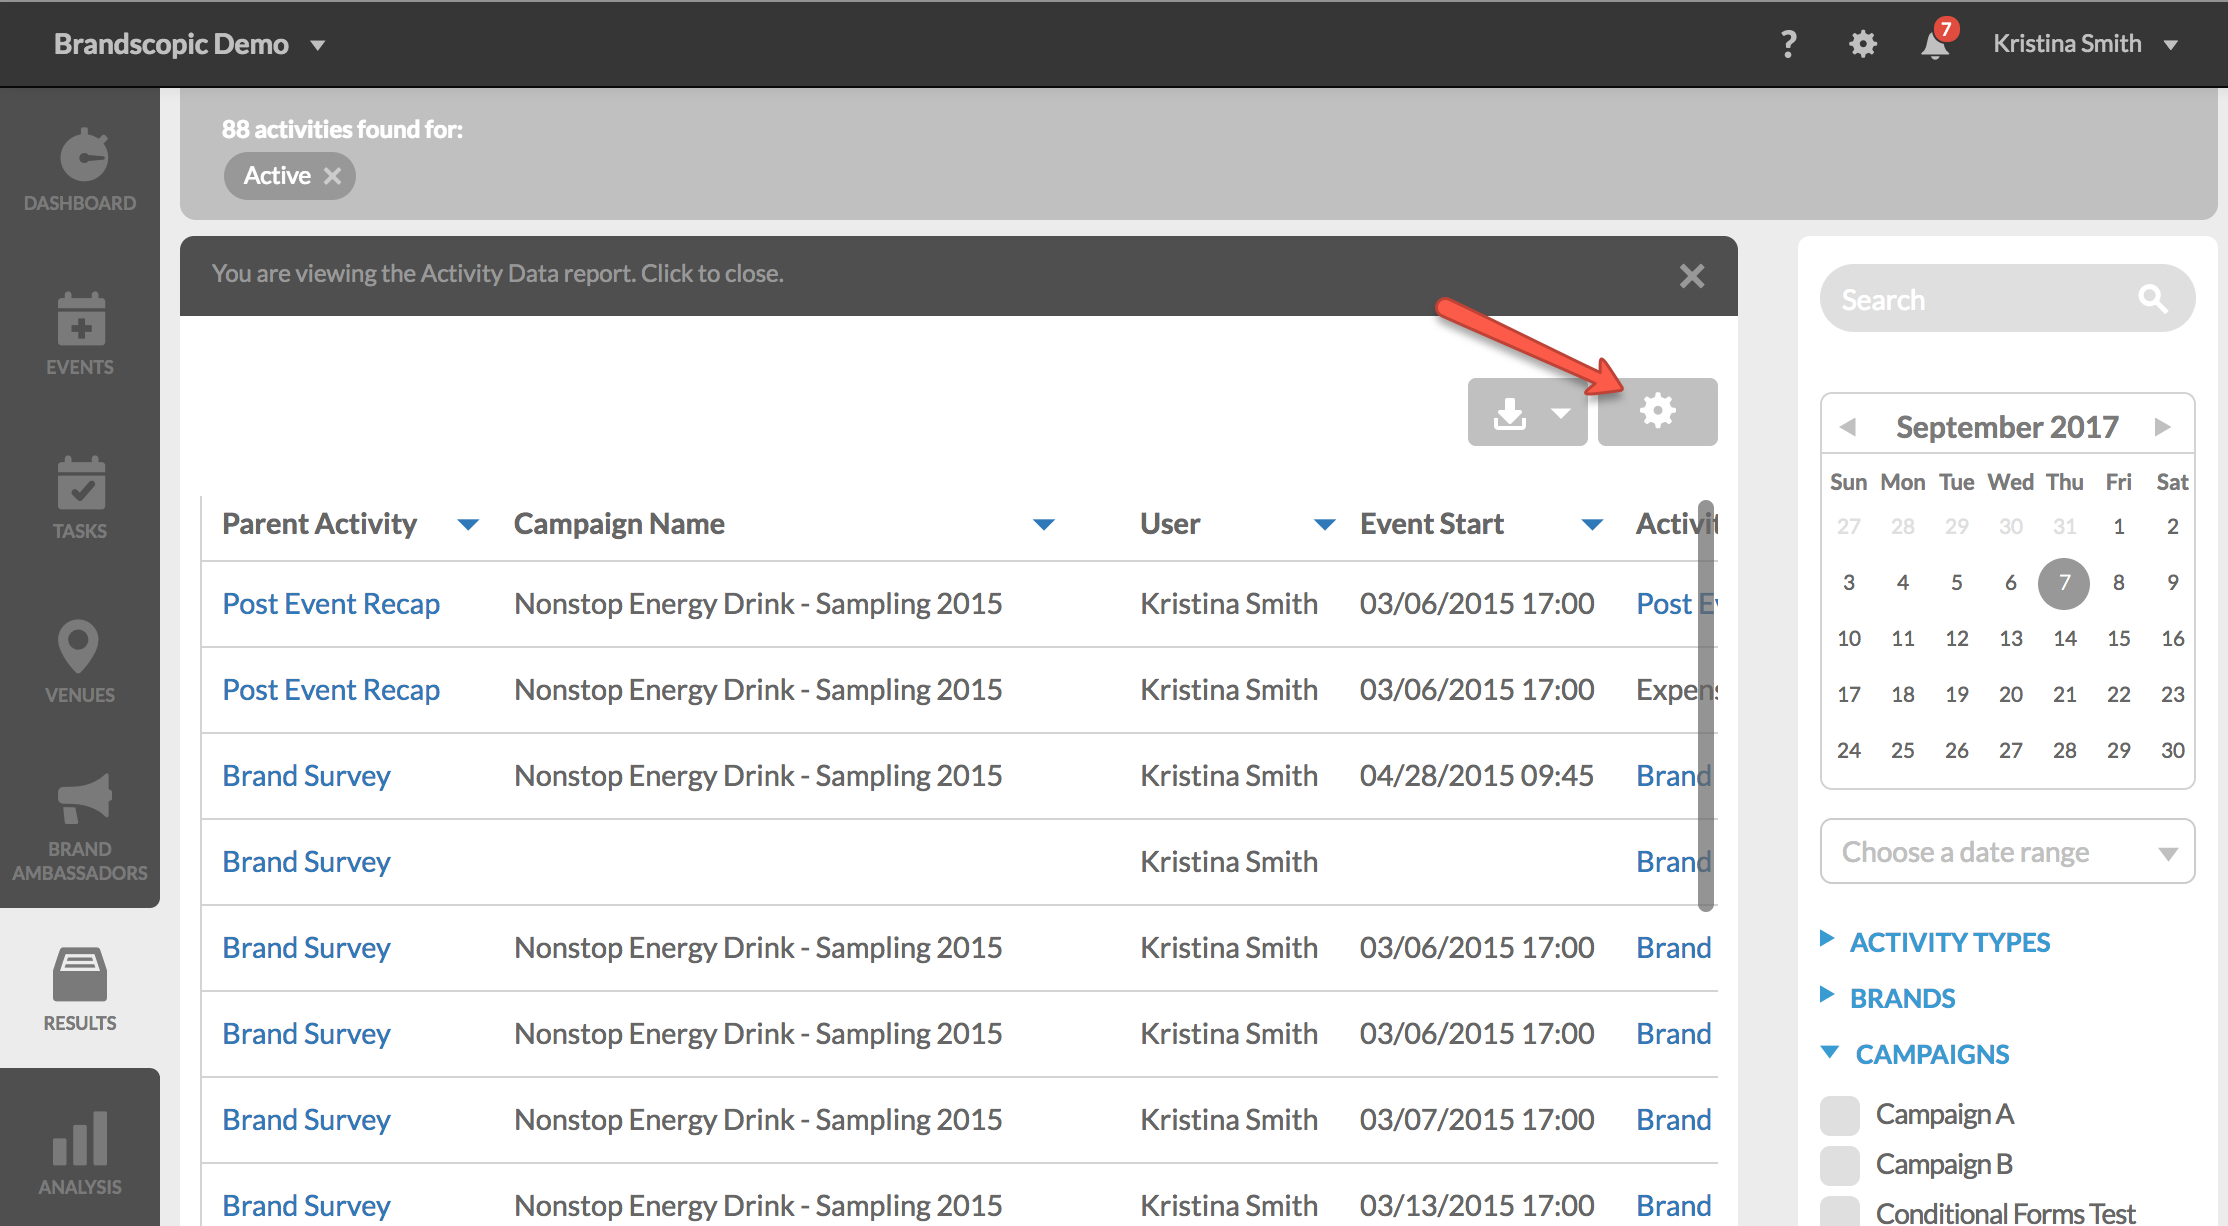Open first Post Event Recap link
The image size is (2228, 1226).
point(331,604)
